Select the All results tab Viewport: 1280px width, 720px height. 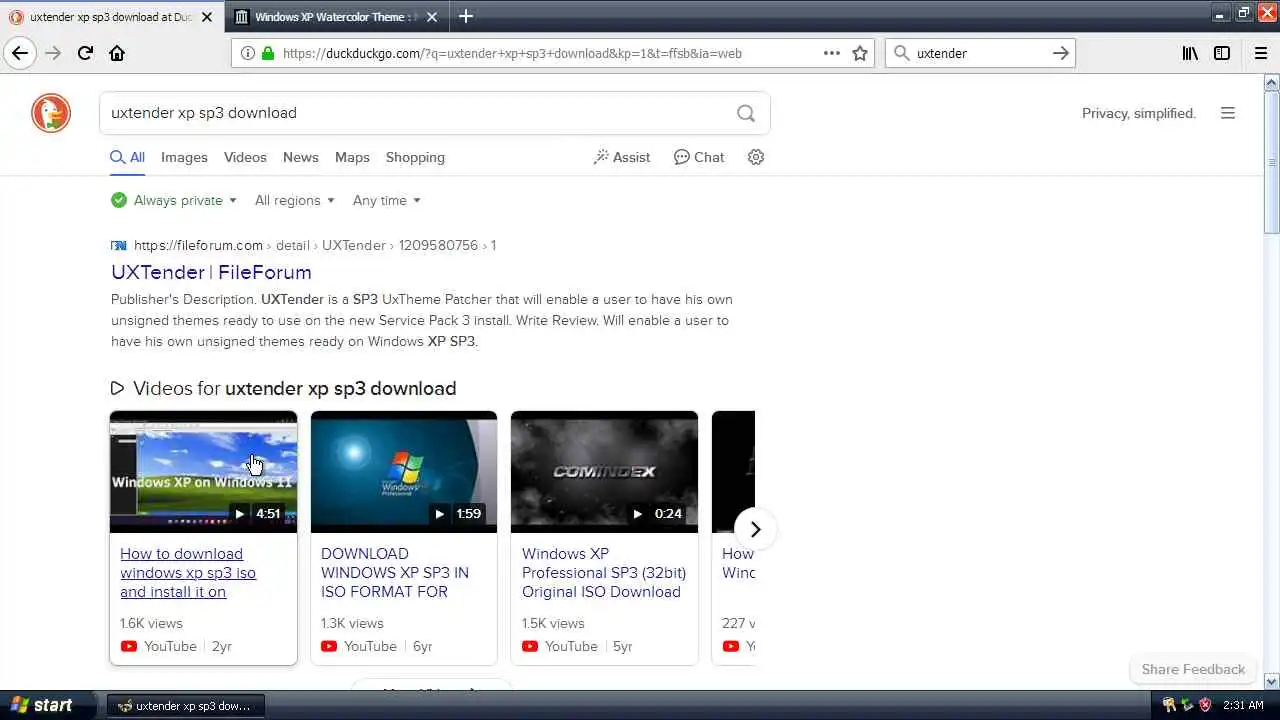(127, 158)
